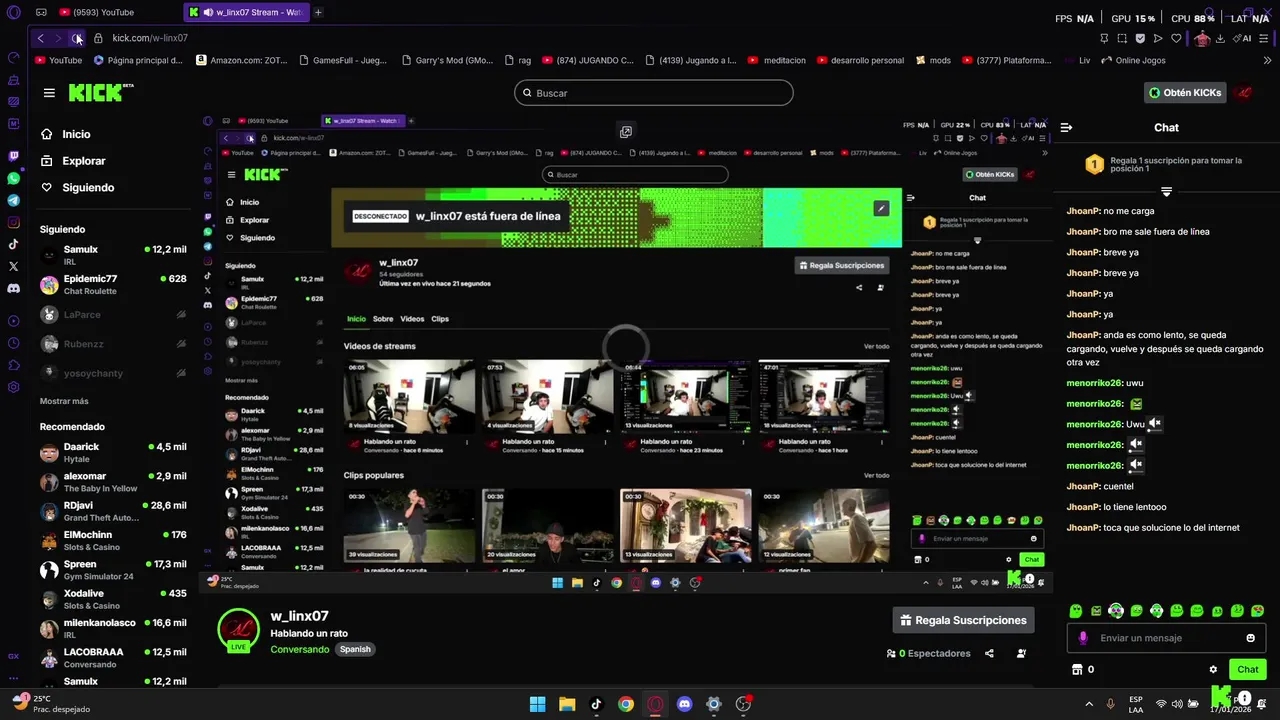
Task: Open the Opera AI toolbar button
Action: 1243,38
